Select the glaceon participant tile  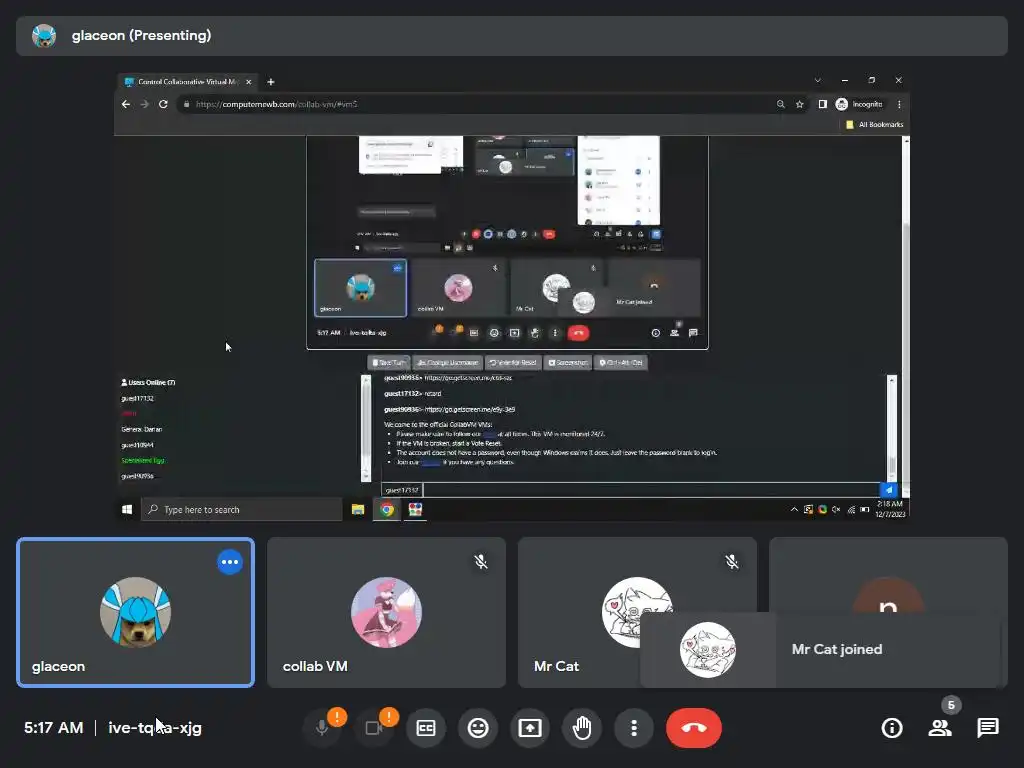[x=136, y=613]
